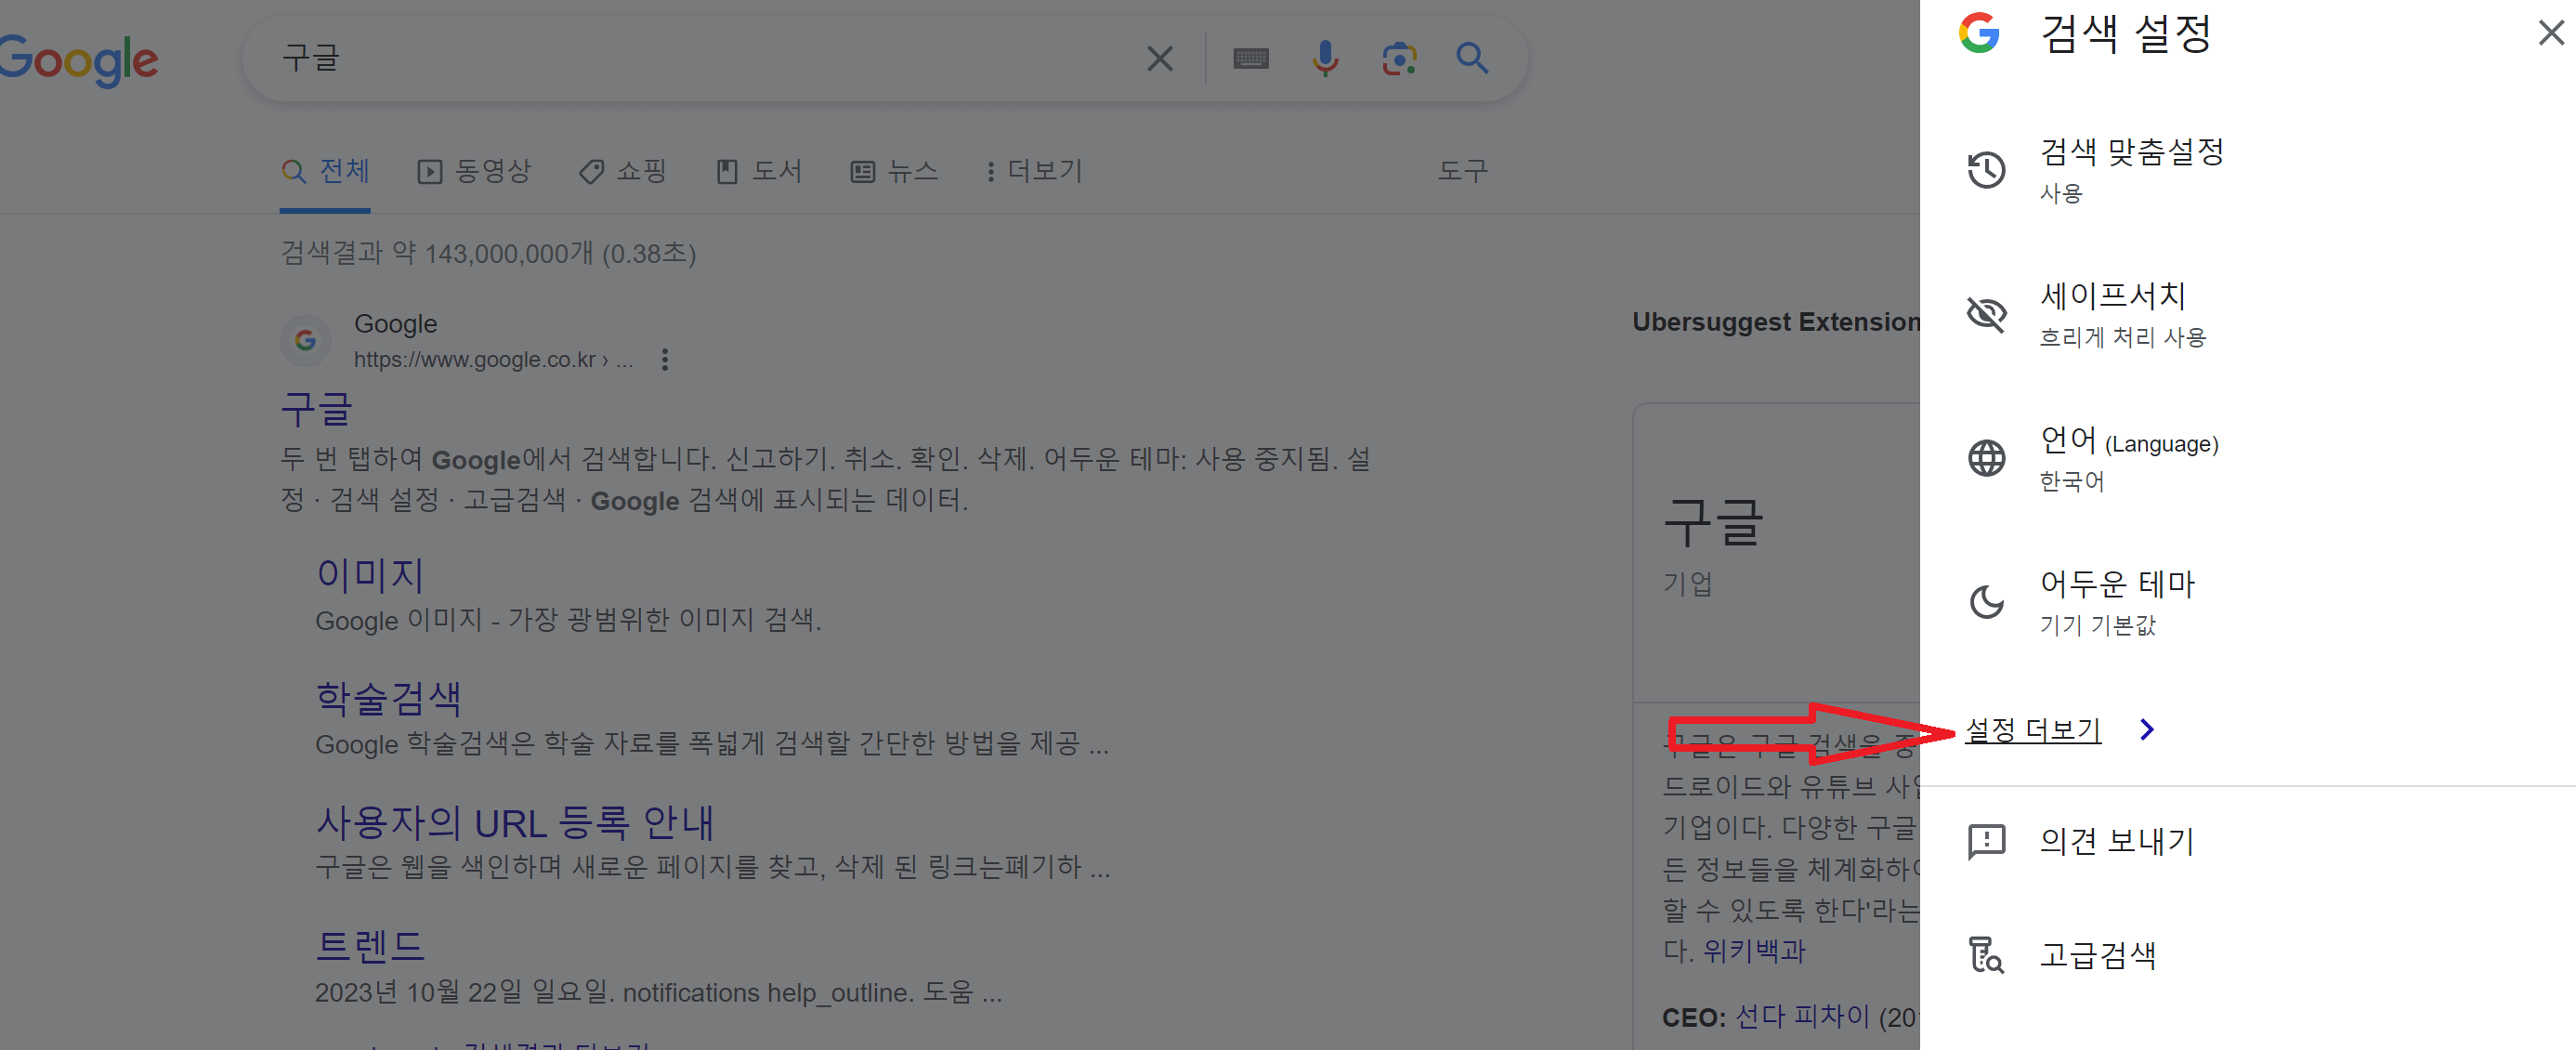Viewport: 2576px width, 1050px height.
Task: Open the 더보기 search categories menu
Action: [x=1035, y=170]
